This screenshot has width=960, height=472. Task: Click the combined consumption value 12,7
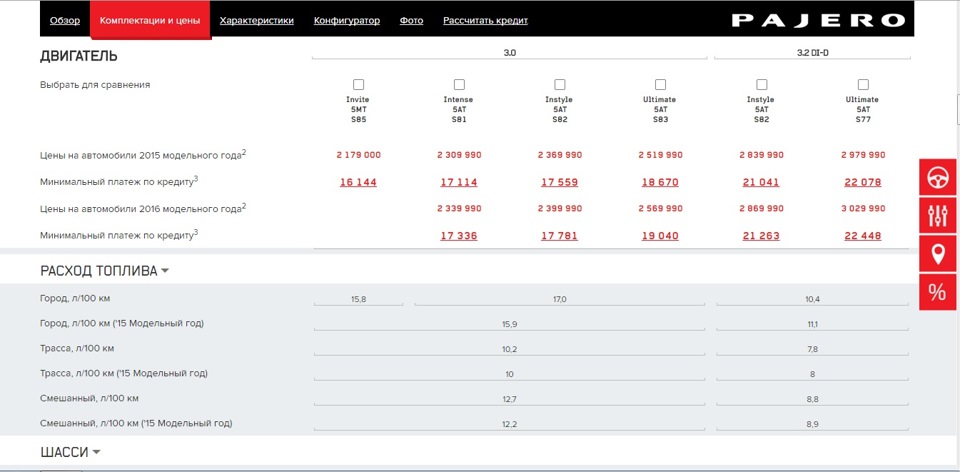pos(509,399)
